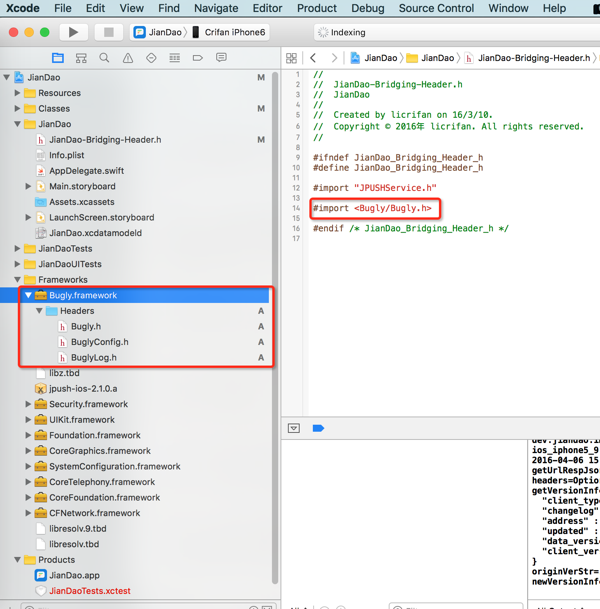Screen dimensions: 600x609
Task: Open the Find navigator magnifier icon
Action: (104, 58)
